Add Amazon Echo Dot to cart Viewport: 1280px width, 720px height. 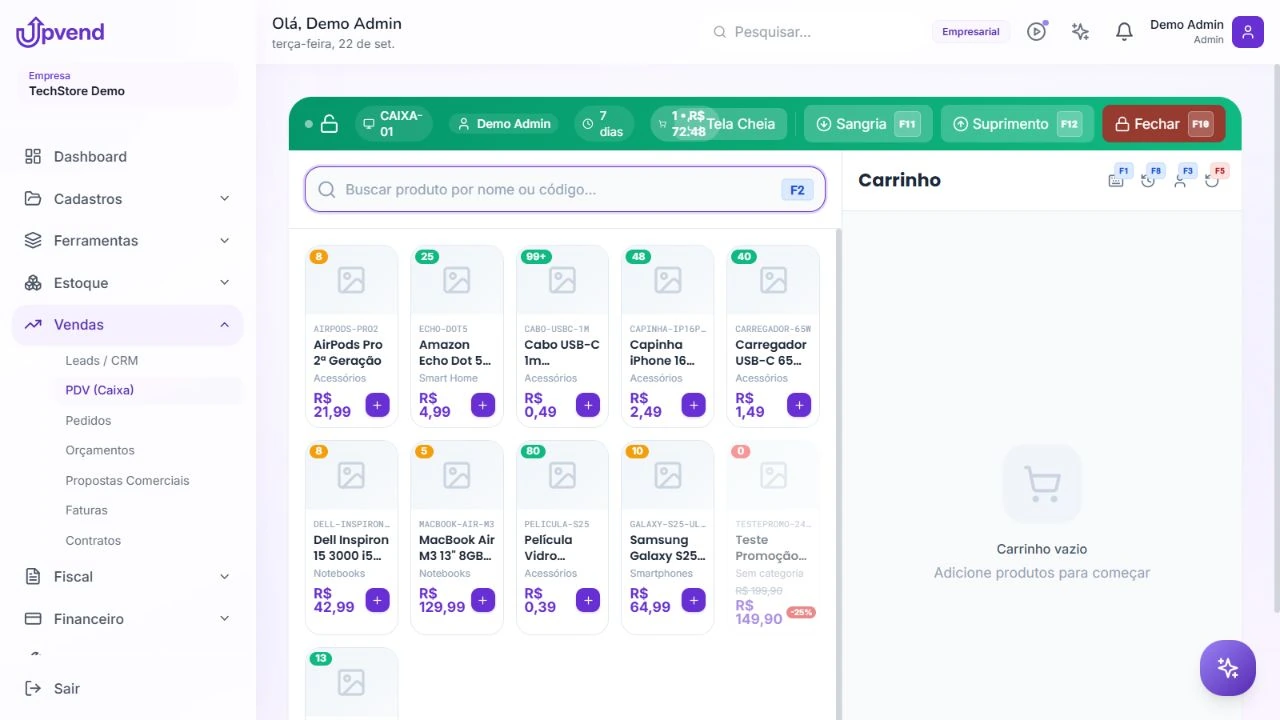point(483,405)
